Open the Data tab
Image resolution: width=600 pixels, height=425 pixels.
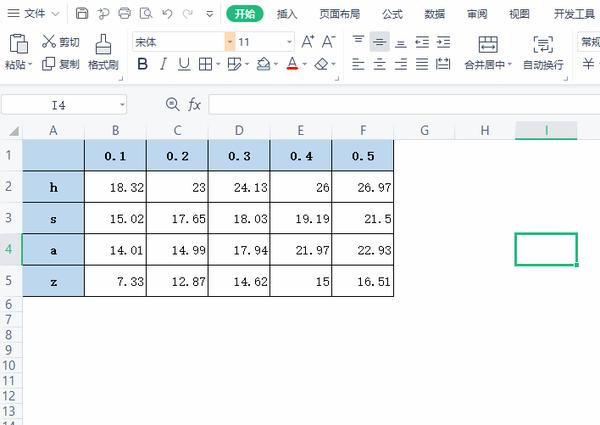click(x=435, y=14)
